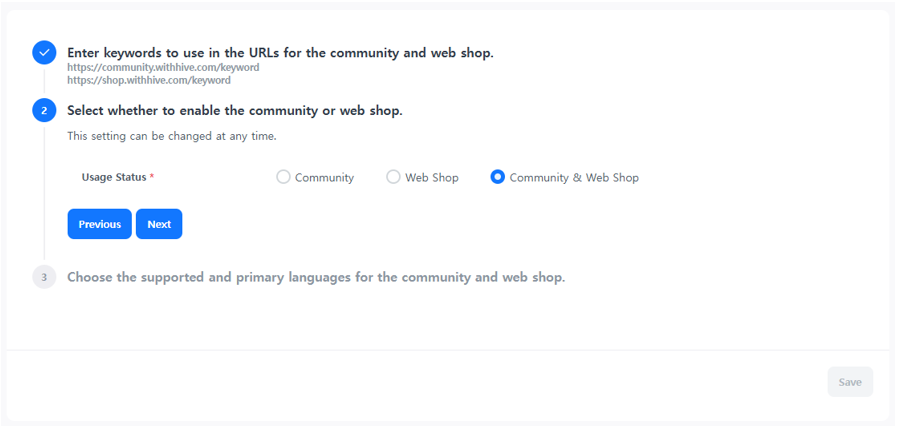
Task: Click the "Community & Web Shop" label text
Action: [x=574, y=178]
